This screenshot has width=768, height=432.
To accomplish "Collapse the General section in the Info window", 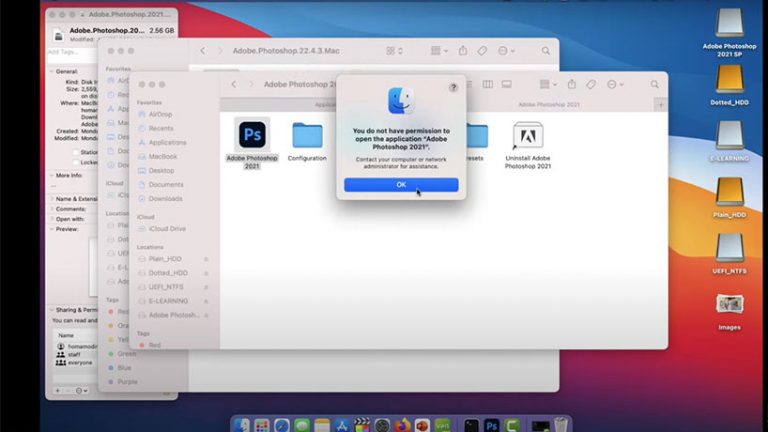I will (x=51, y=72).
